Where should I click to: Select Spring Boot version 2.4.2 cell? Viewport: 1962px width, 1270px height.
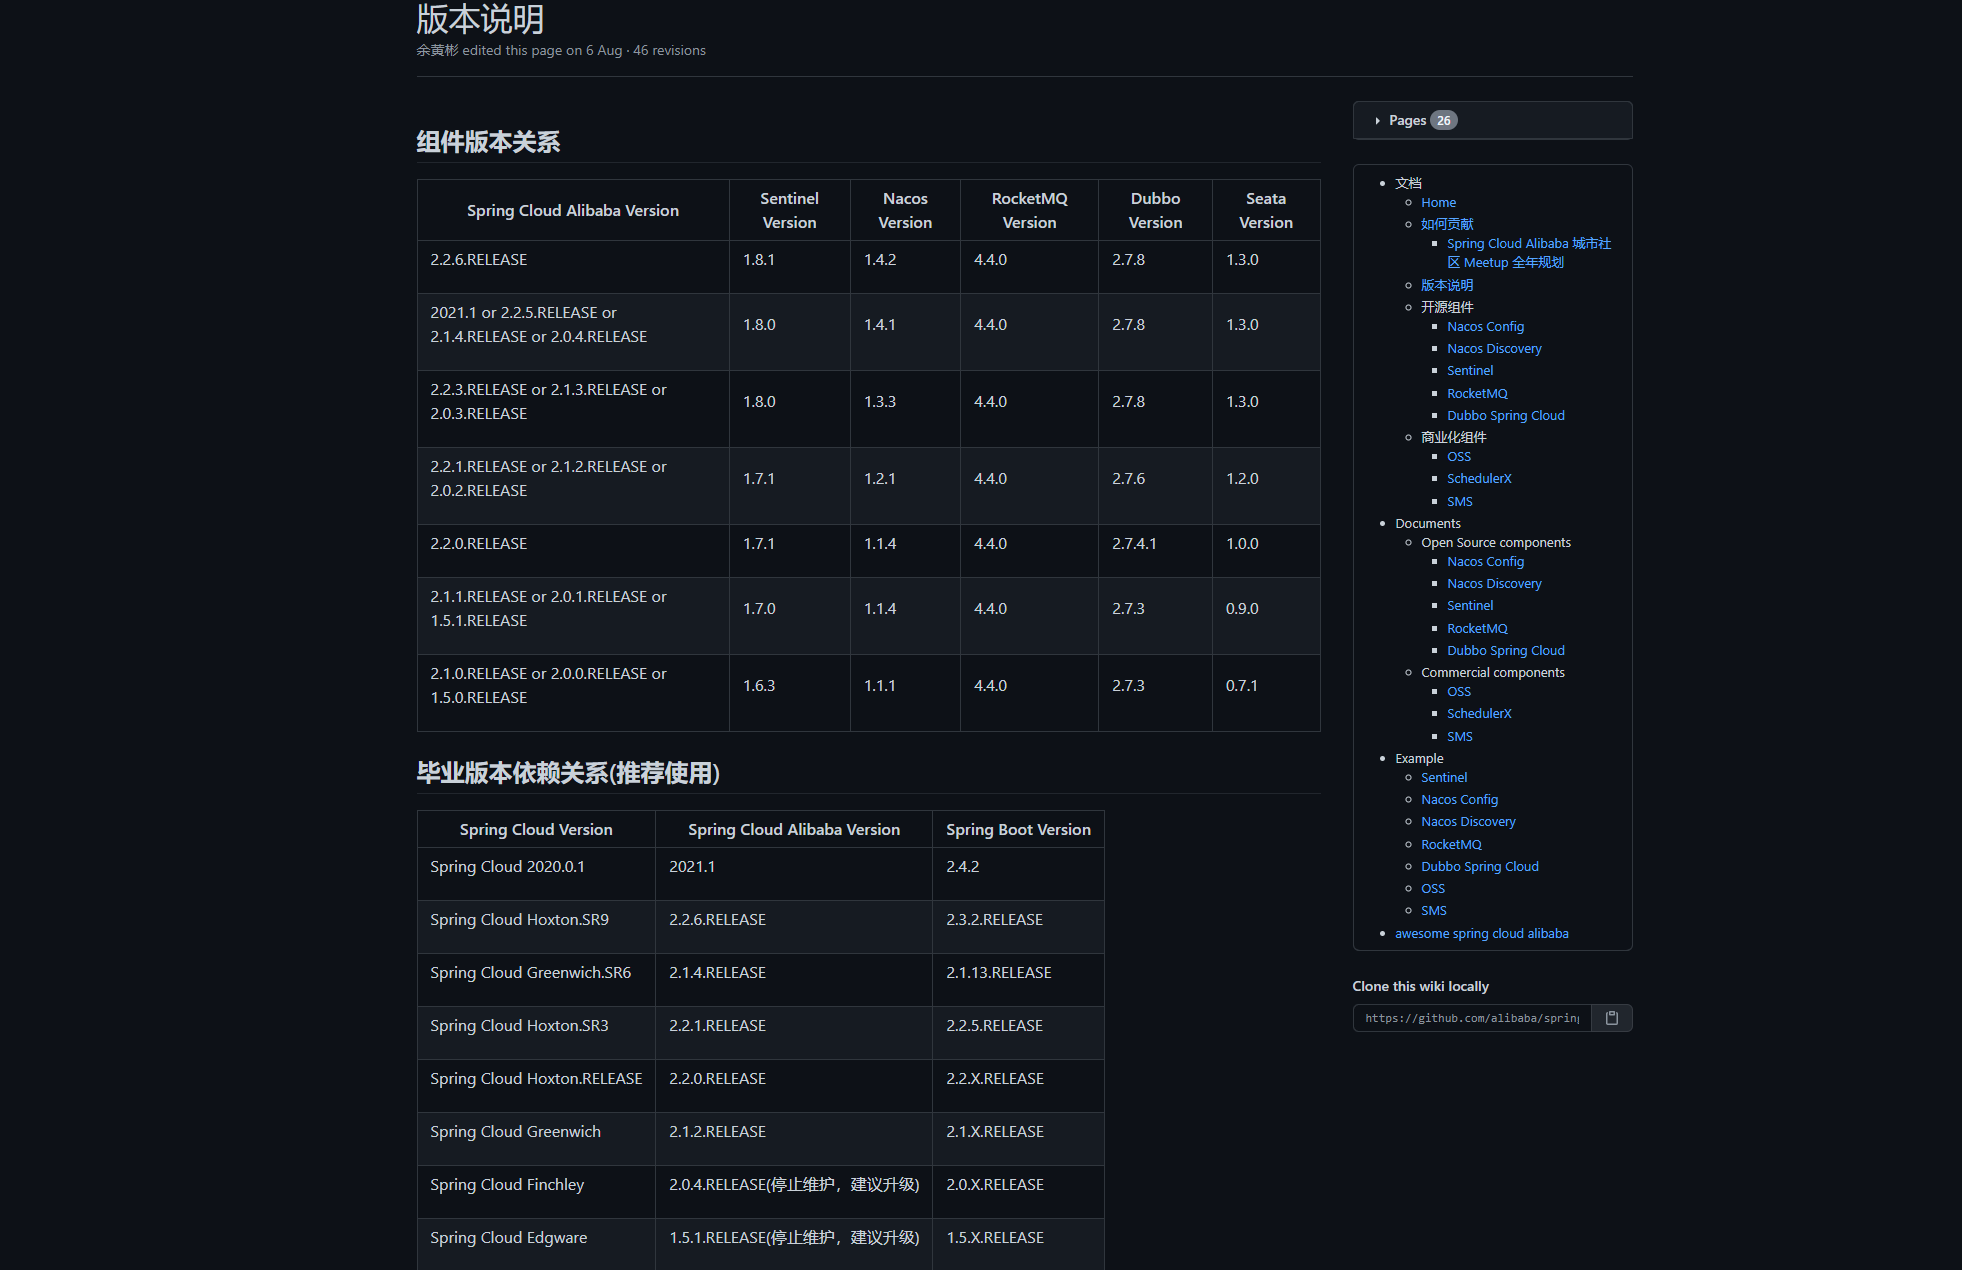(1018, 874)
